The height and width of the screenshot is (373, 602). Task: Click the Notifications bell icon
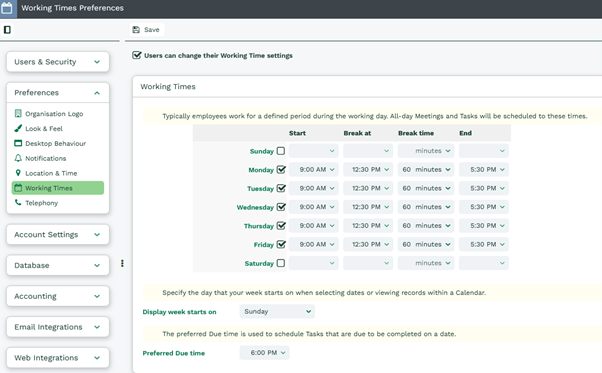coord(18,158)
